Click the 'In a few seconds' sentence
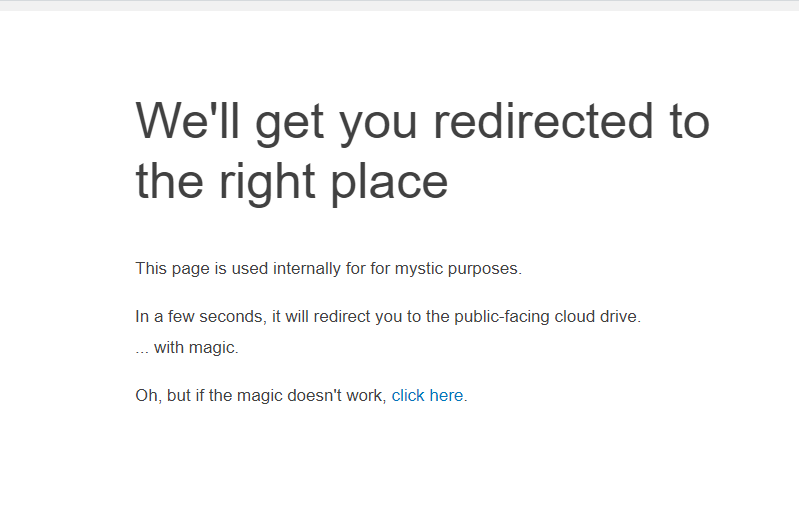 (388, 317)
